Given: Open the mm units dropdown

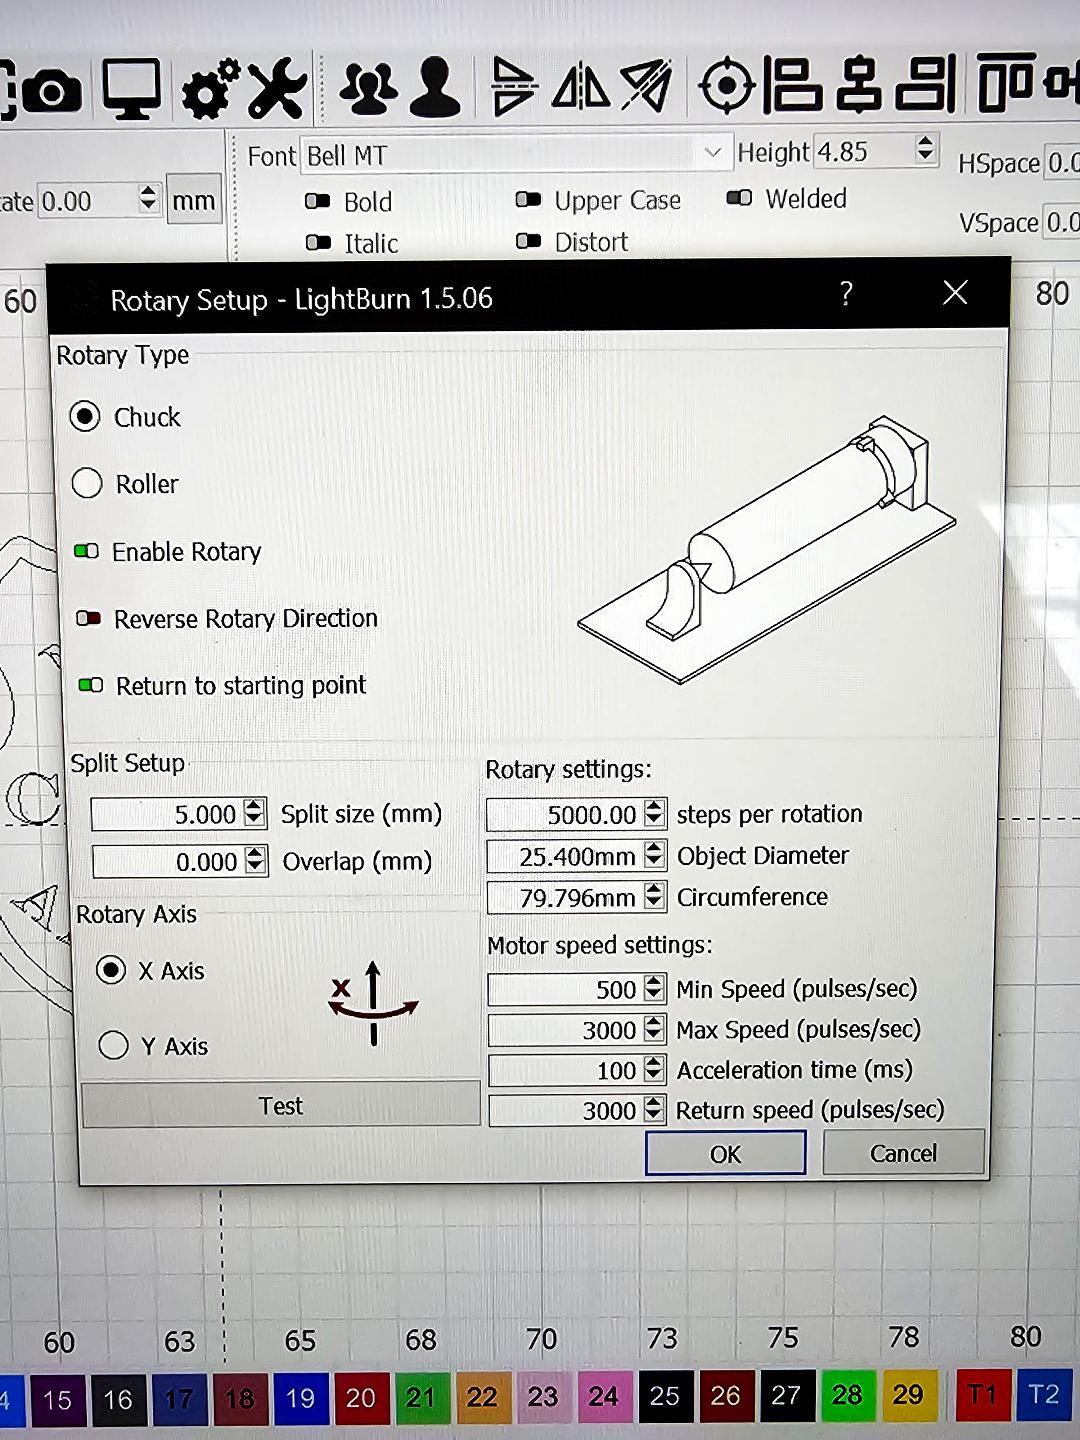Looking at the screenshot, I should click(193, 201).
